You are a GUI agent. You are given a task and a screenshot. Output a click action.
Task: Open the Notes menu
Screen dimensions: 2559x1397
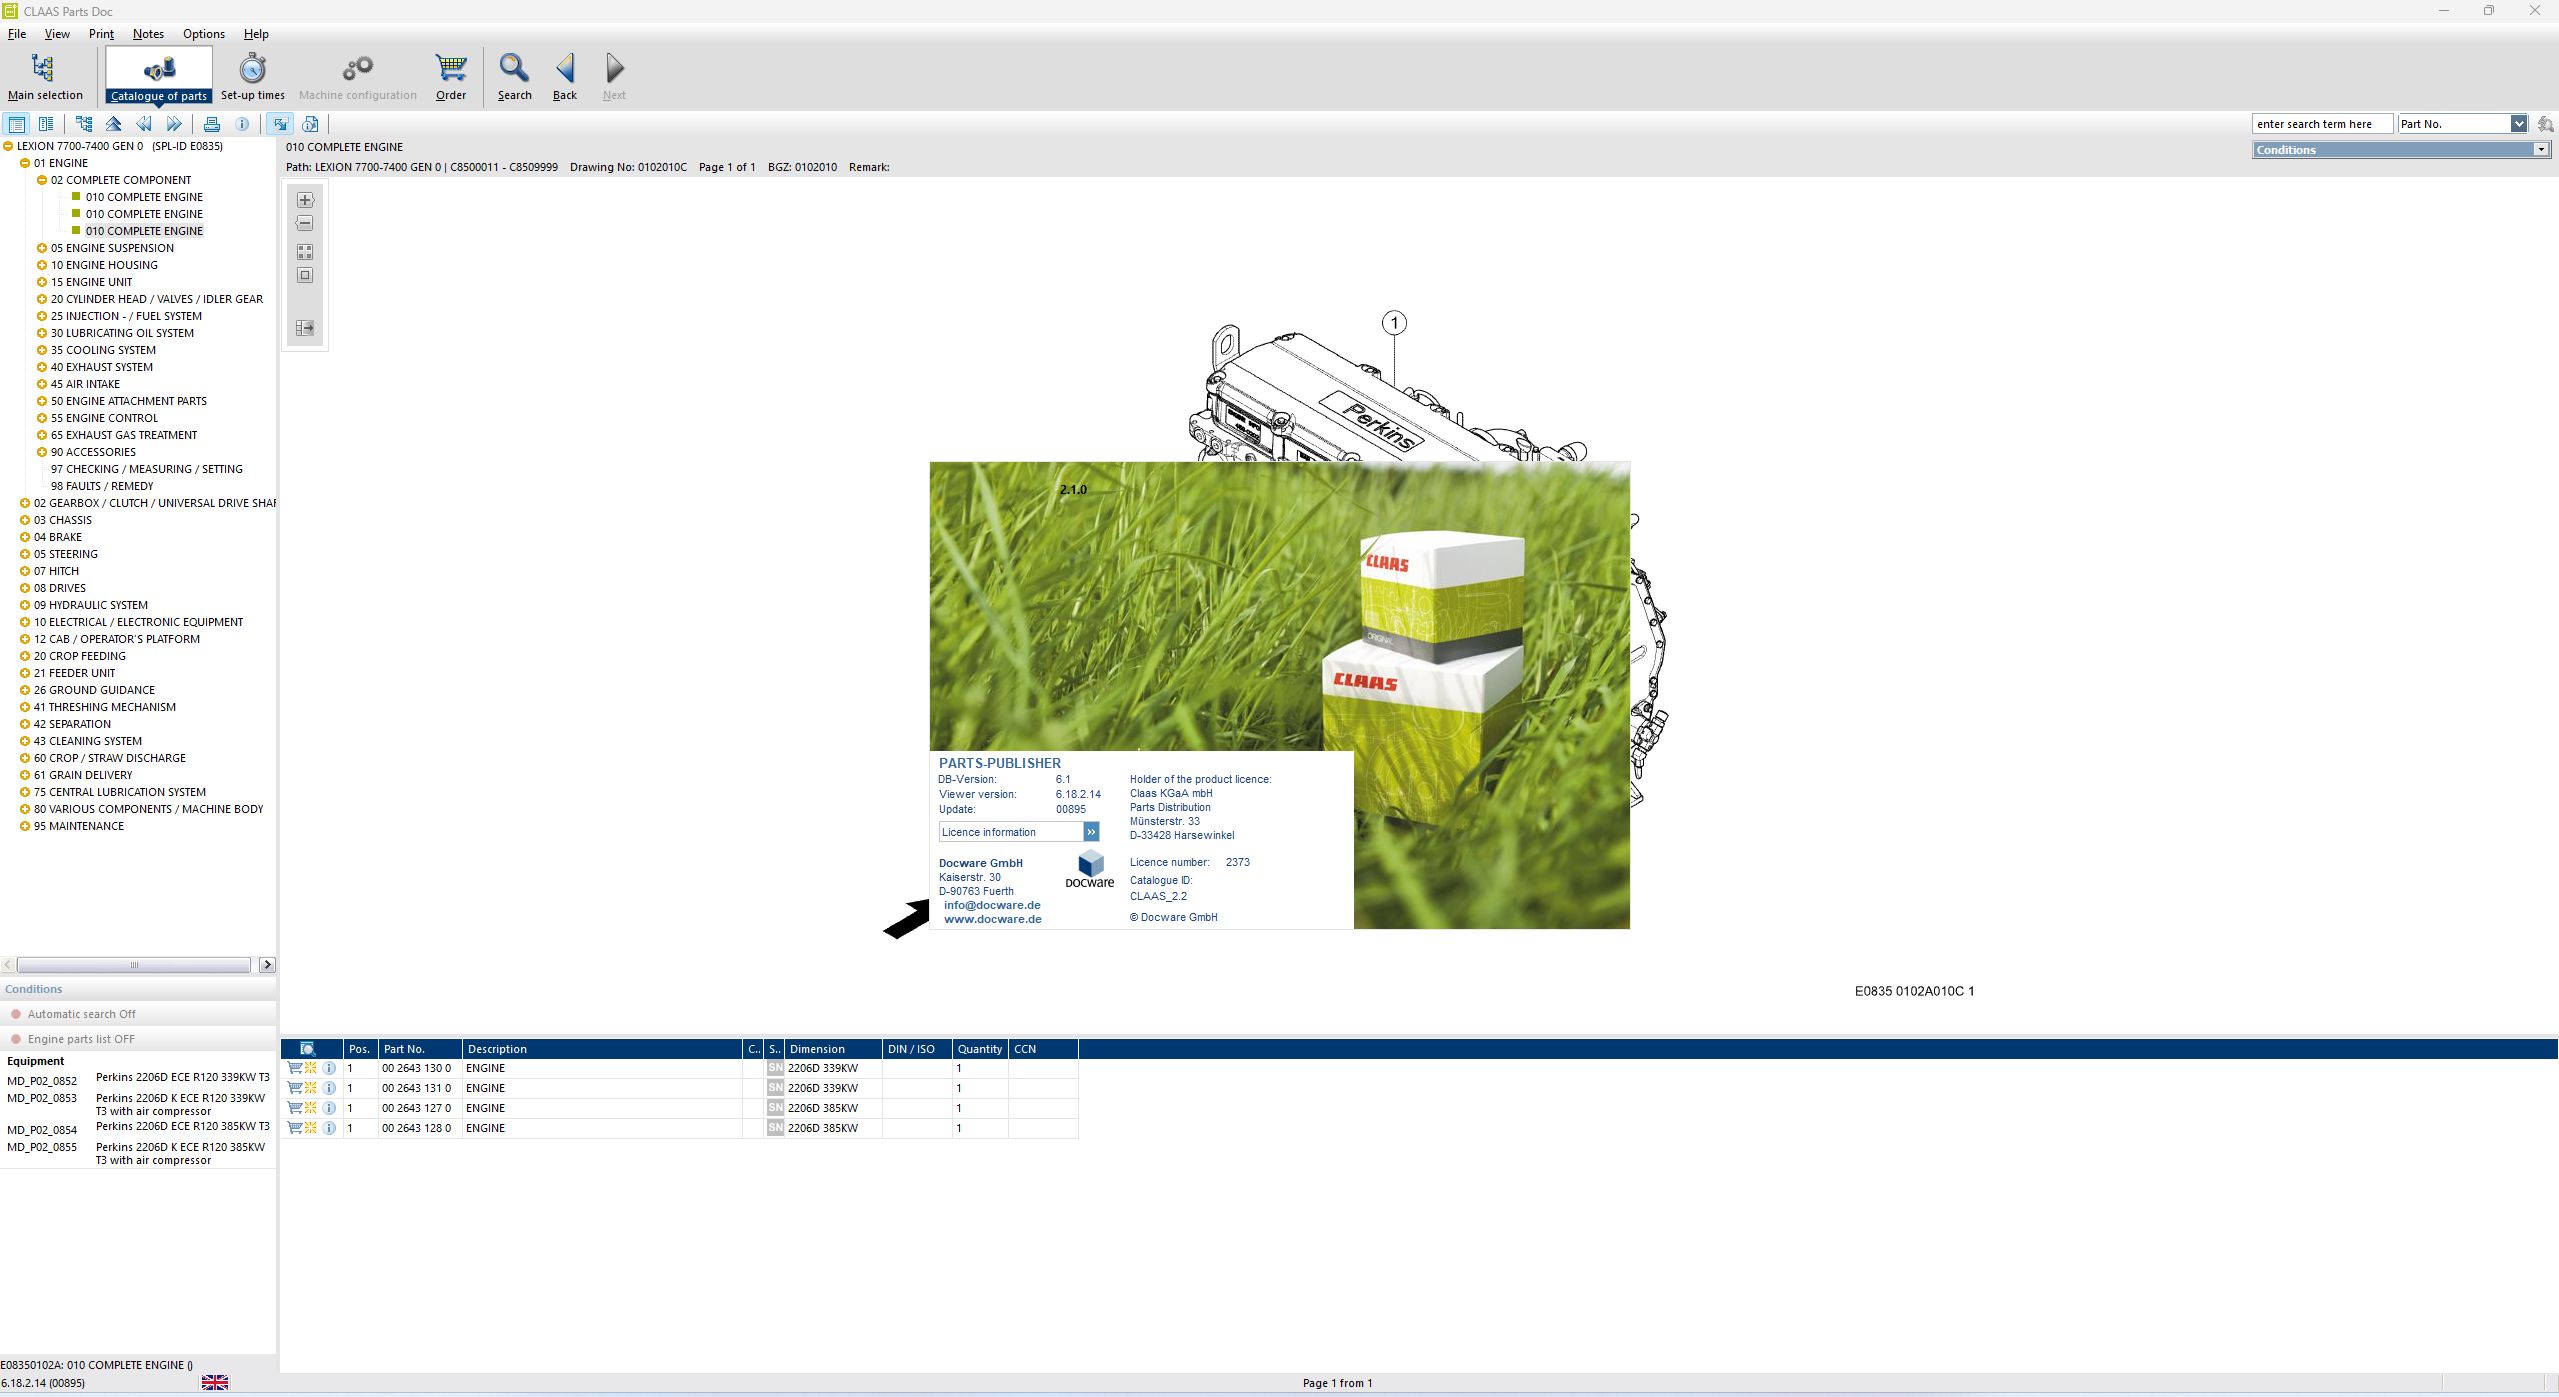pyautogui.click(x=147, y=33)
